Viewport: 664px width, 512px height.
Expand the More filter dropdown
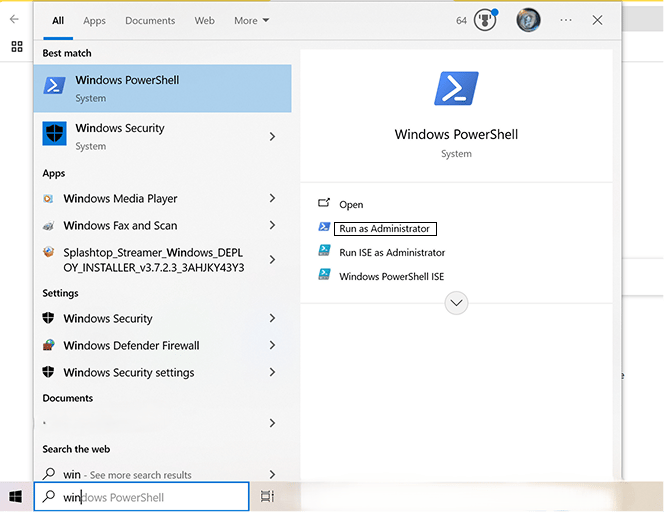click(252, 20)
